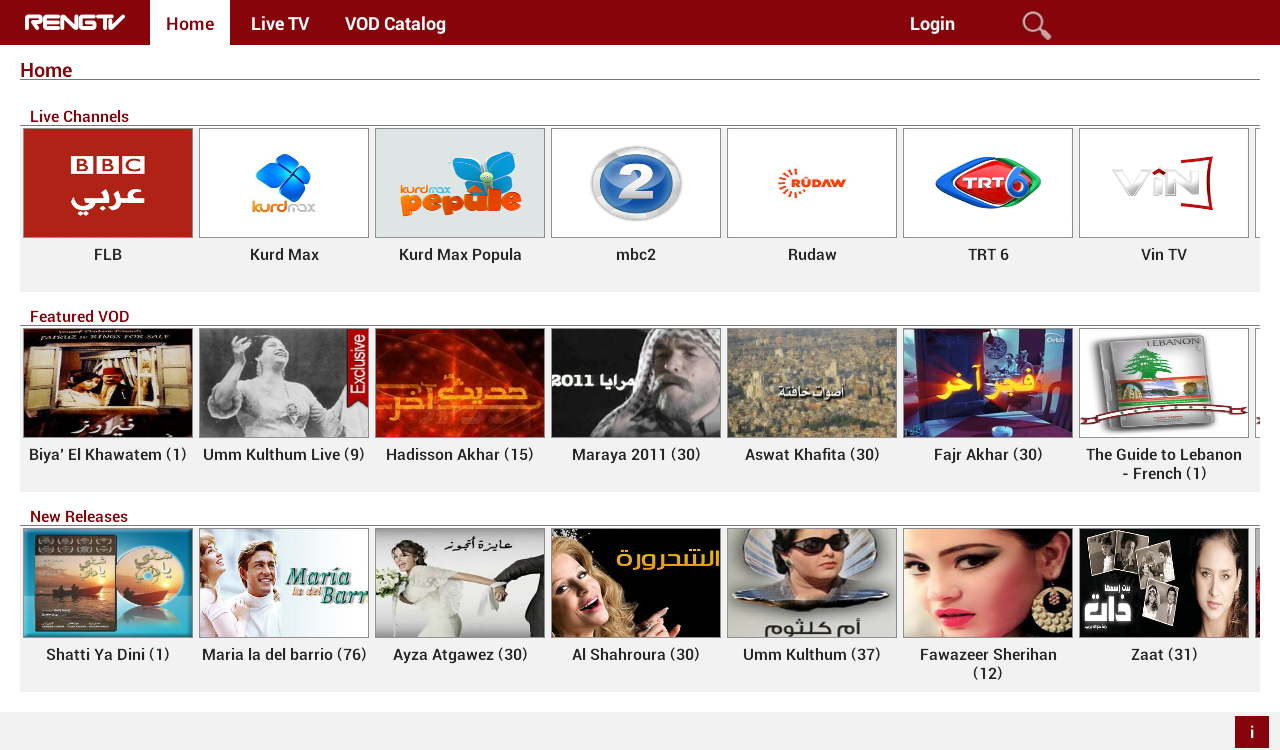Click the Login link
1280x750 pixels.
[932, 23]
